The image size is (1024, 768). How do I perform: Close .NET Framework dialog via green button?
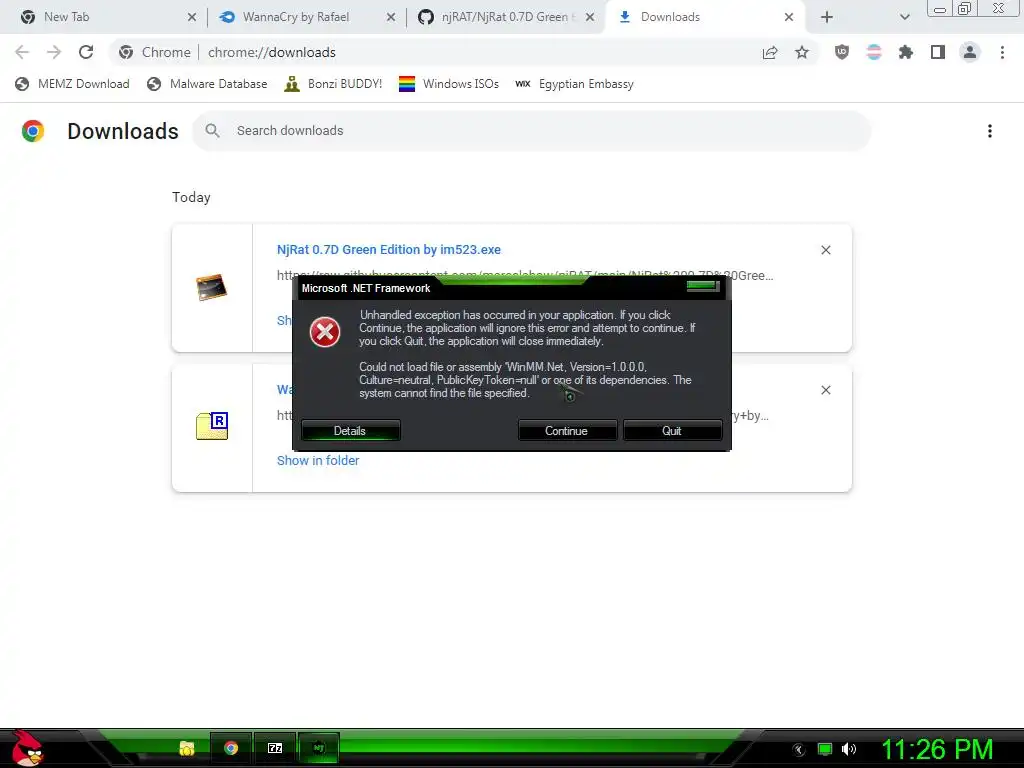703,286
